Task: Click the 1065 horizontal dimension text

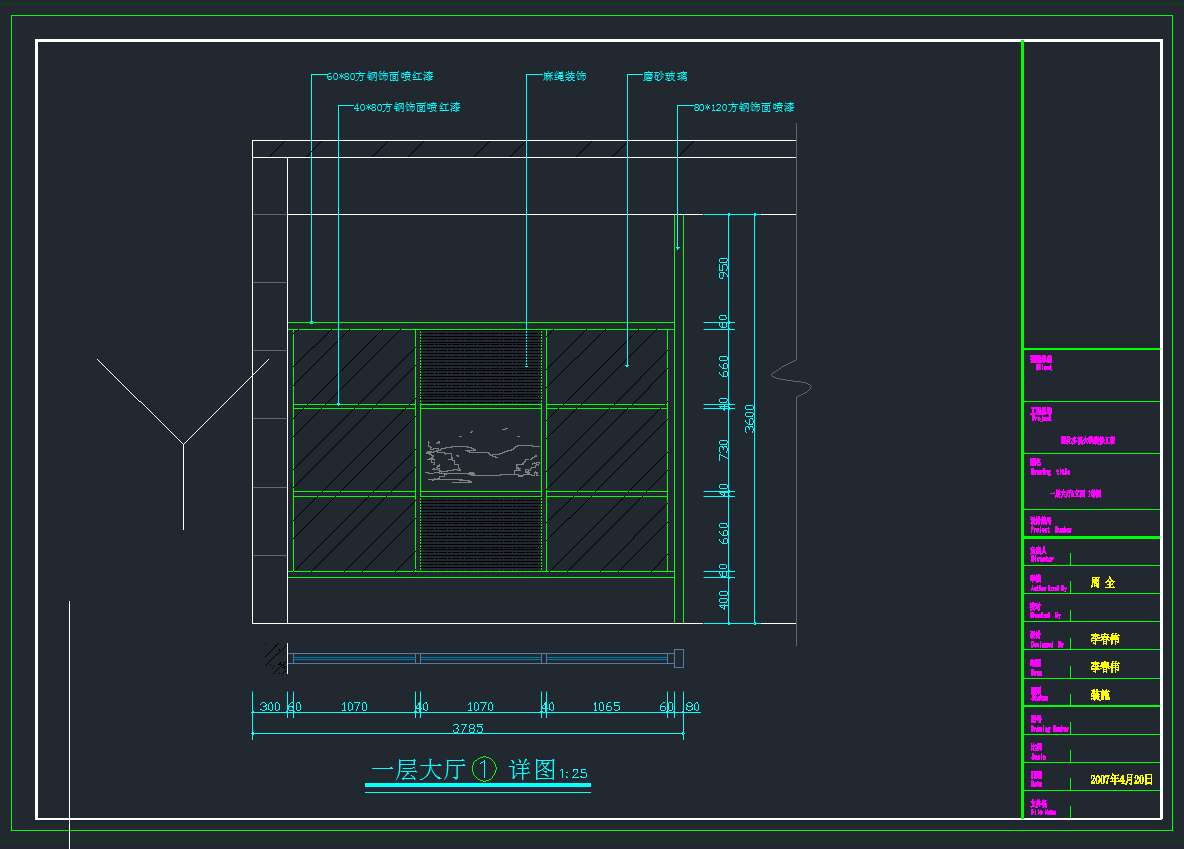Action: click(606, 707)
